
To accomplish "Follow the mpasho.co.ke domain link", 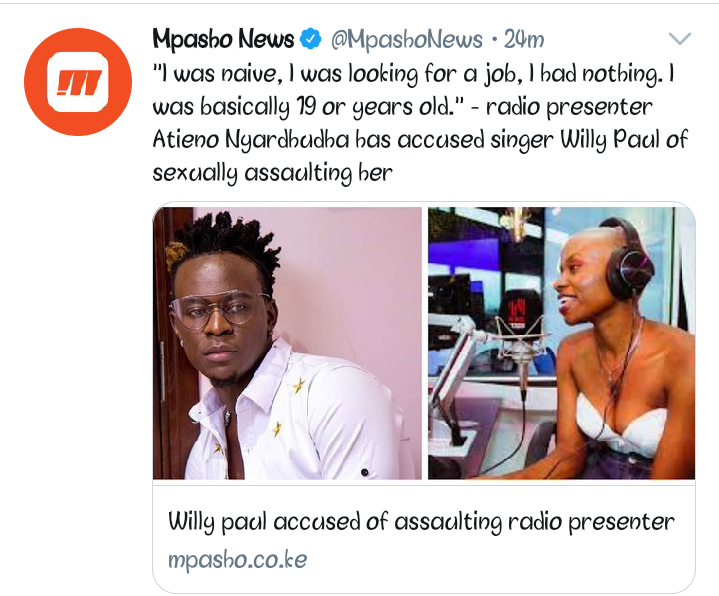I will point(238,560).
